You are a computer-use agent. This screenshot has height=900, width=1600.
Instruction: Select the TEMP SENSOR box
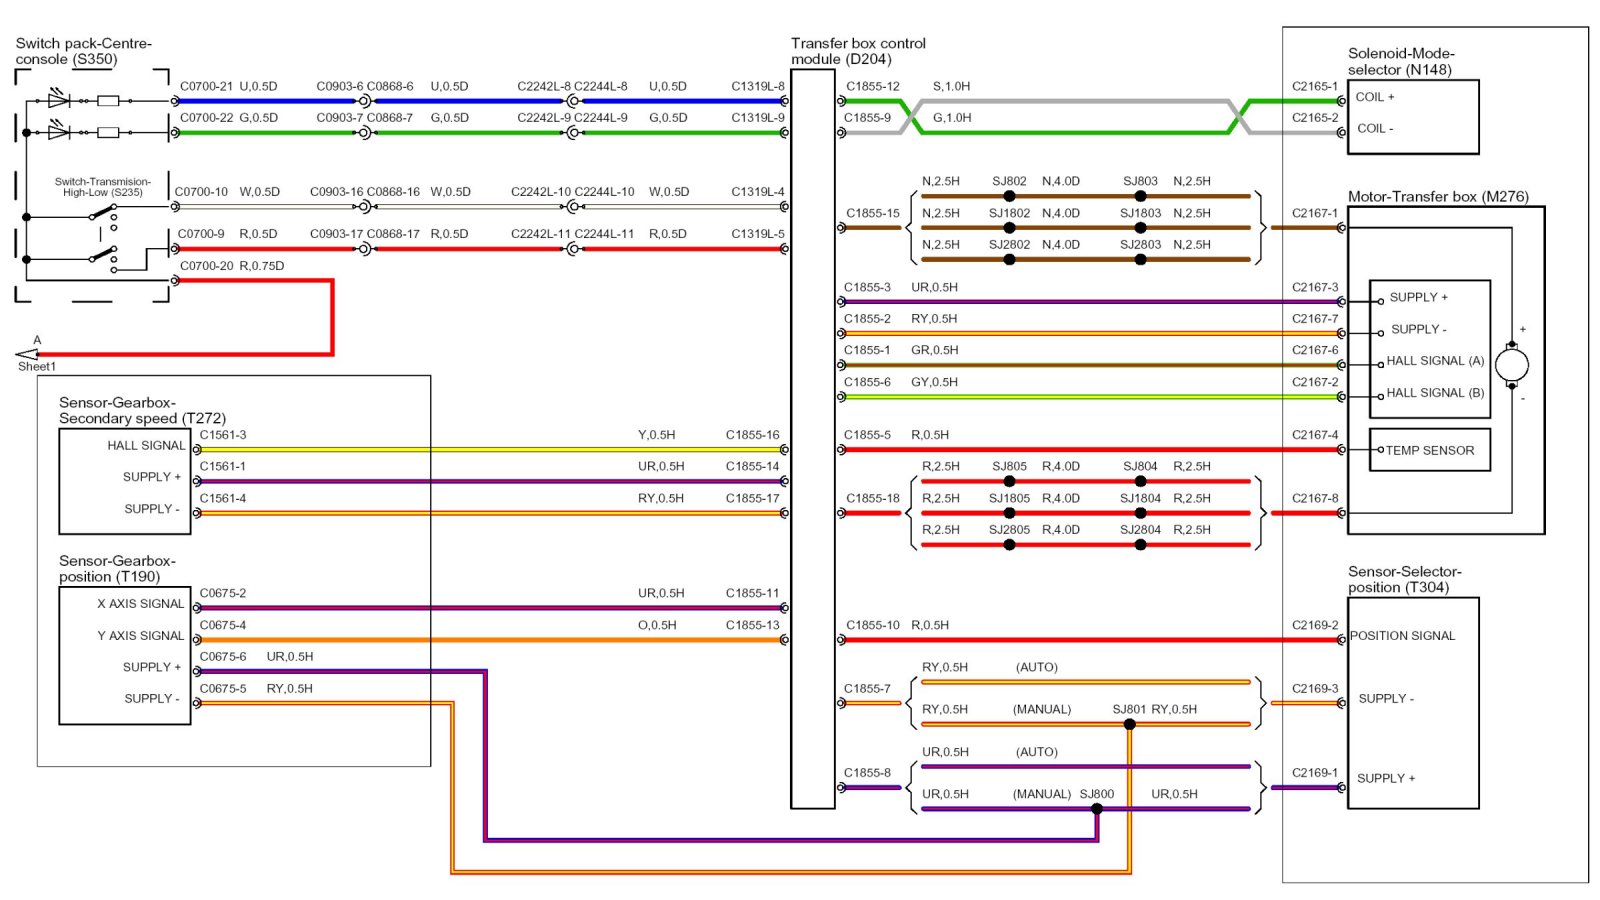1429,450
